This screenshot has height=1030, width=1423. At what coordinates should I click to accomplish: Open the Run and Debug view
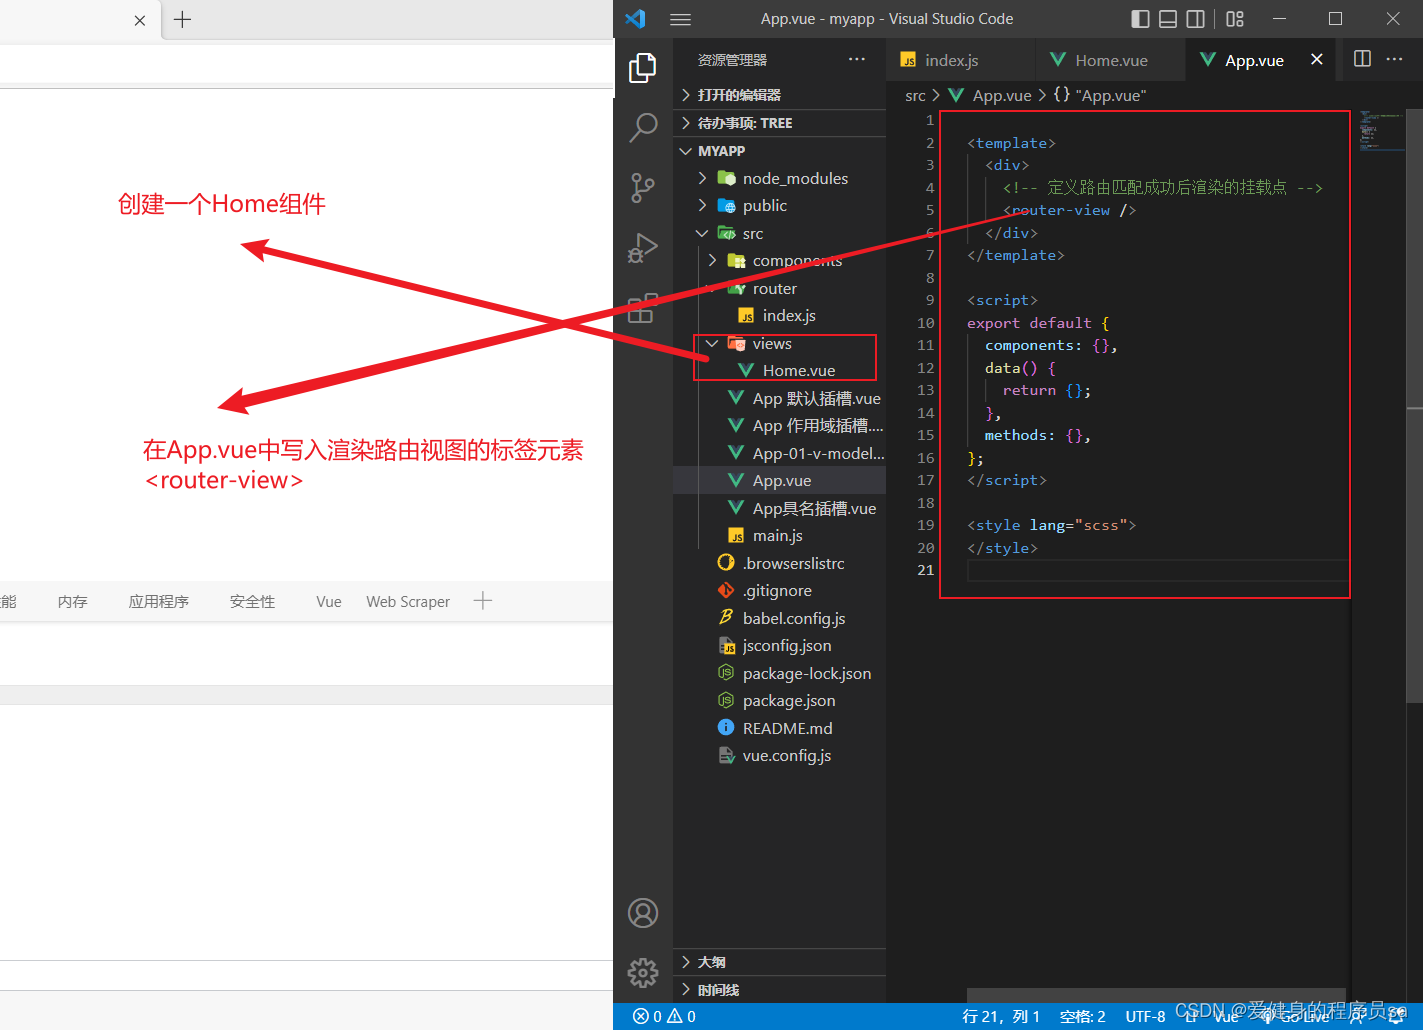point(642,248)
